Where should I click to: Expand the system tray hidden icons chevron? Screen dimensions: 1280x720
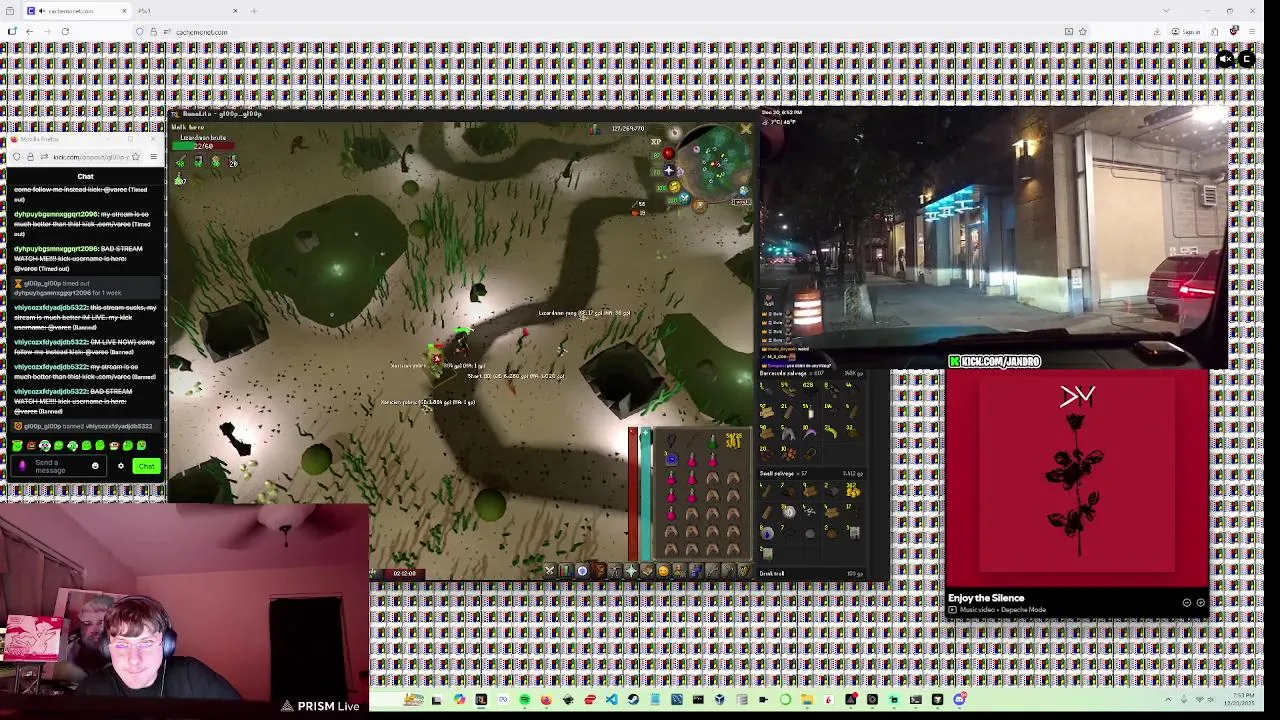click(1168, 699)
